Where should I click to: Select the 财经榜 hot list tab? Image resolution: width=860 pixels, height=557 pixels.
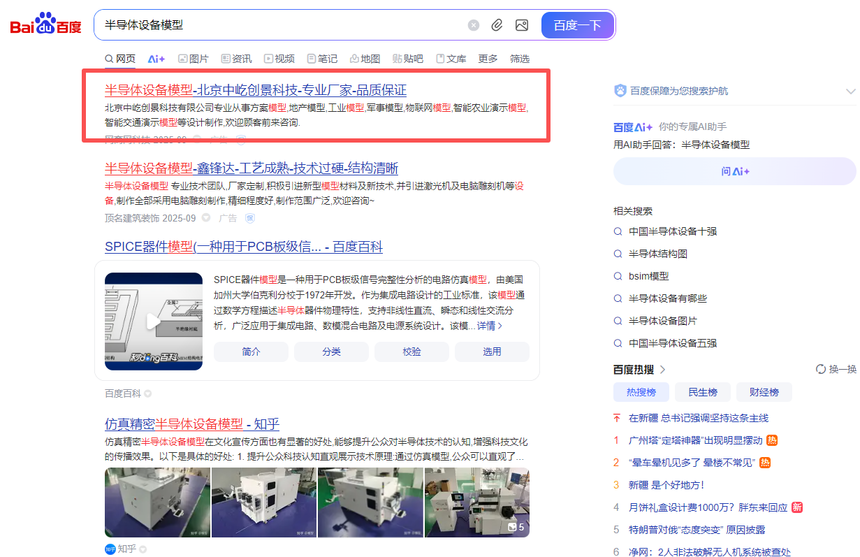(x=763, y=392)
